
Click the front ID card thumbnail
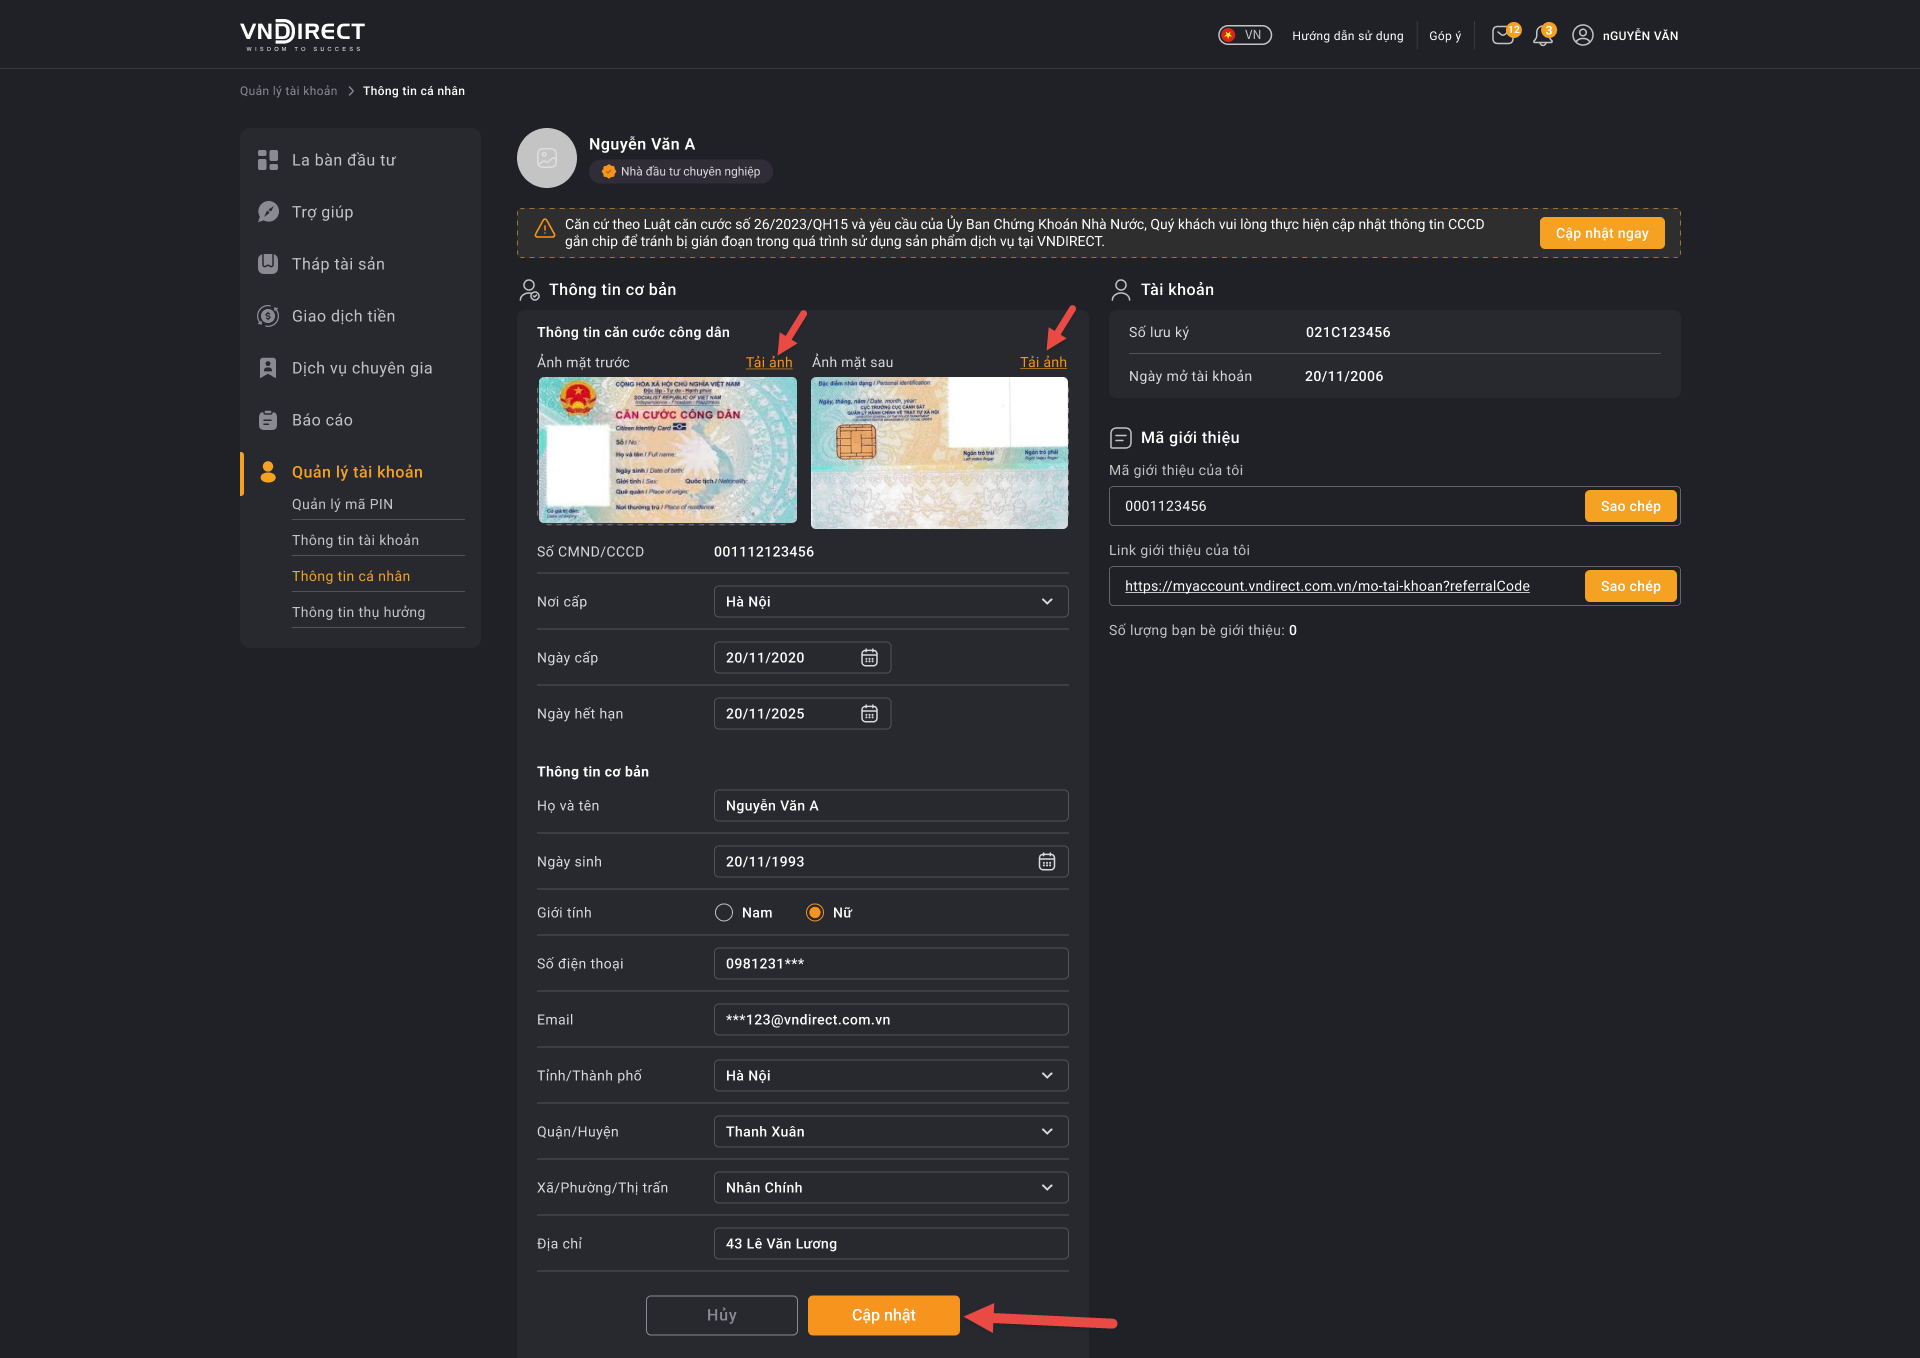coord(667,451)
